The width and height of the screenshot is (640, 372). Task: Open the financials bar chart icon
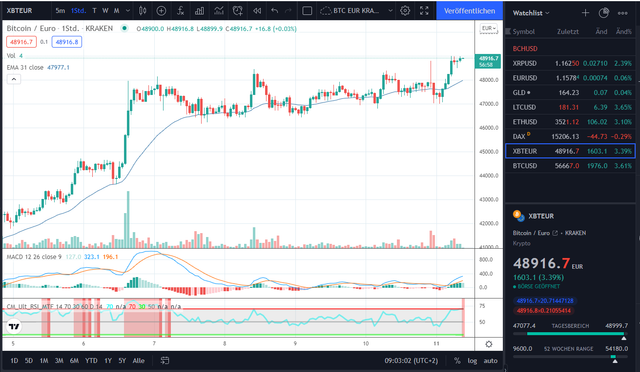[x=200, y=11]
